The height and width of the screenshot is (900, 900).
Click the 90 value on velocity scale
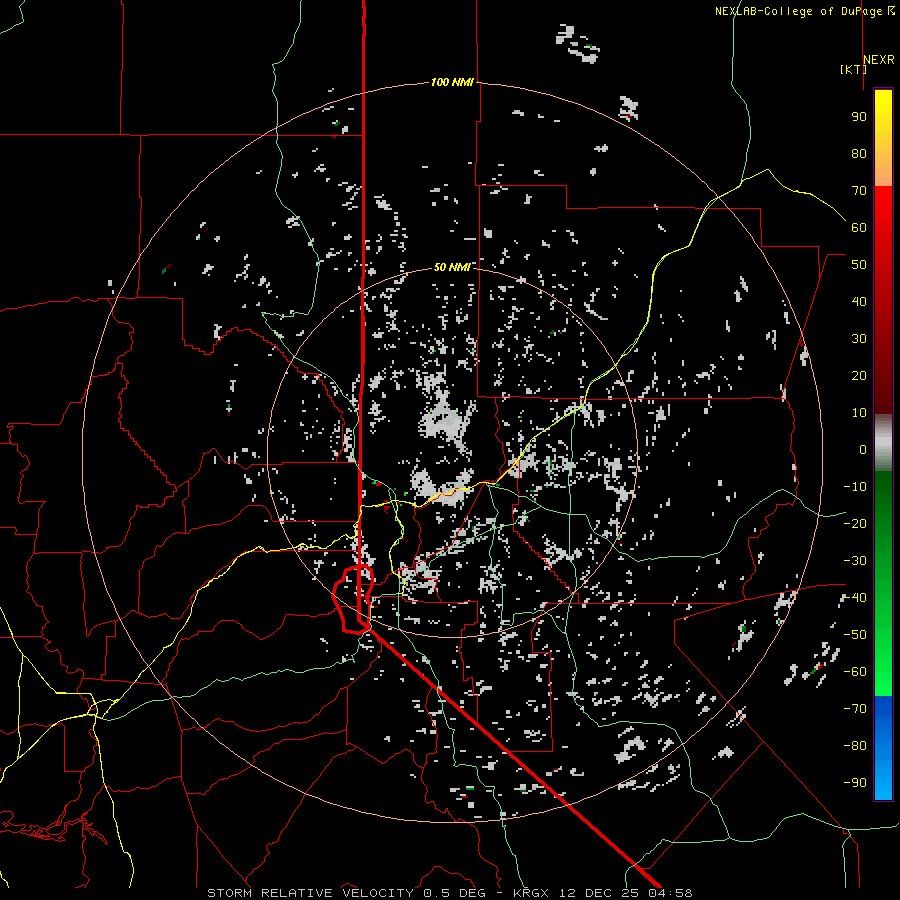point(859,117)
